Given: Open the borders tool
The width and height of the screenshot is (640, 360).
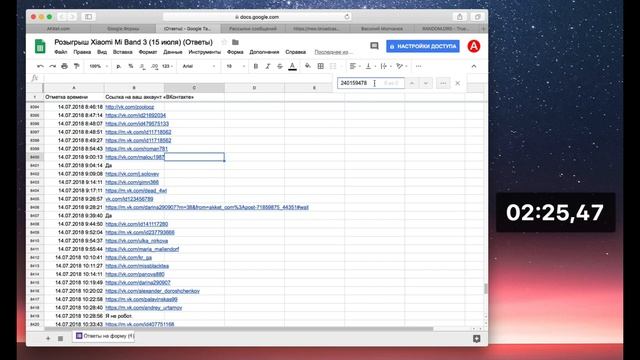Looking at the screenshot, I should pos(320,66).
